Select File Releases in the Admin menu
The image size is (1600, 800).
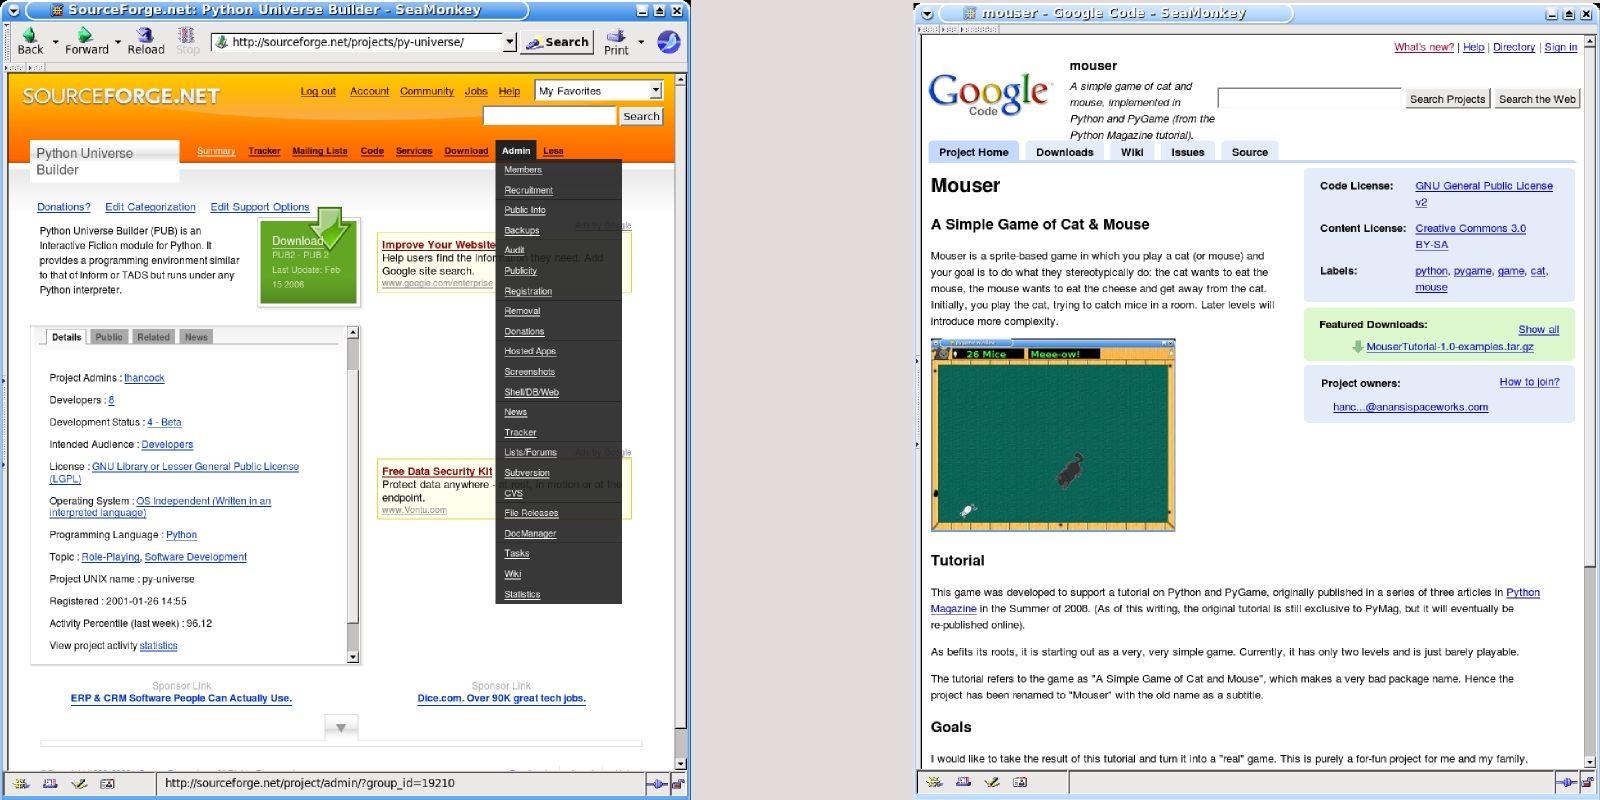[x=531, y=513]
